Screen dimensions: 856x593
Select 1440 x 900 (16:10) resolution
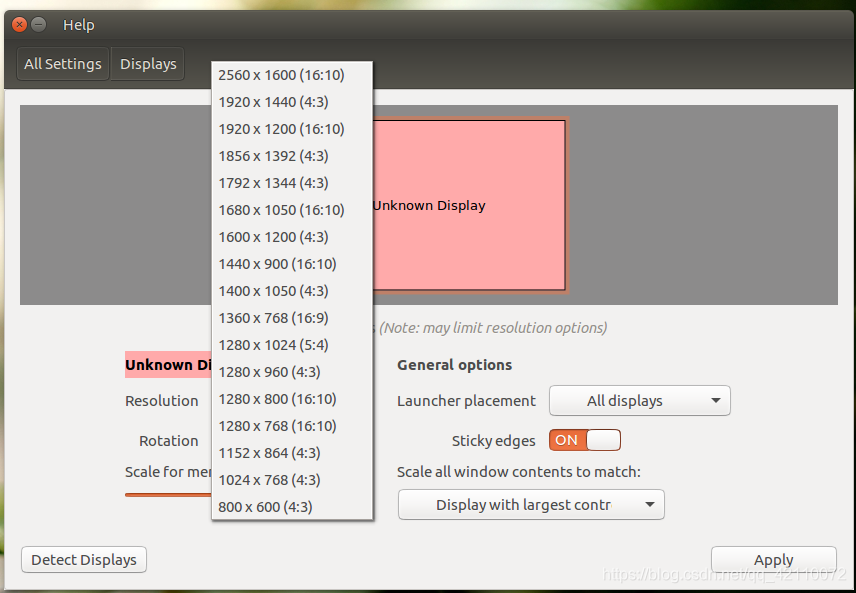(278, 263)
